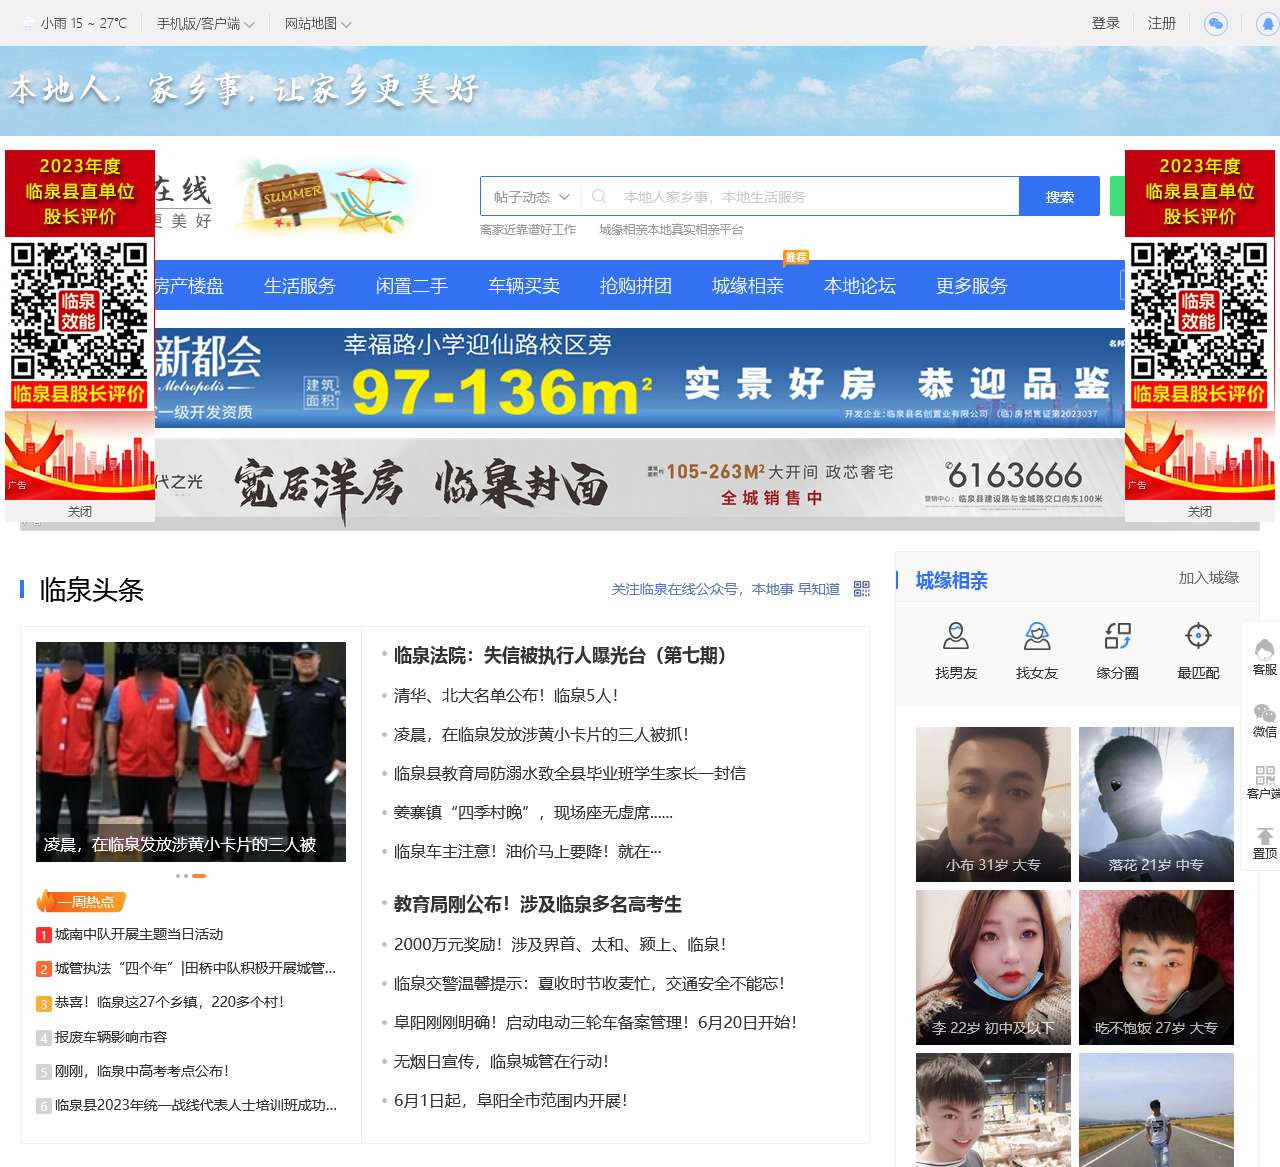Open the 微信 sidebar icon
Screen dimensions: 1280x1167
[1265, 720]
